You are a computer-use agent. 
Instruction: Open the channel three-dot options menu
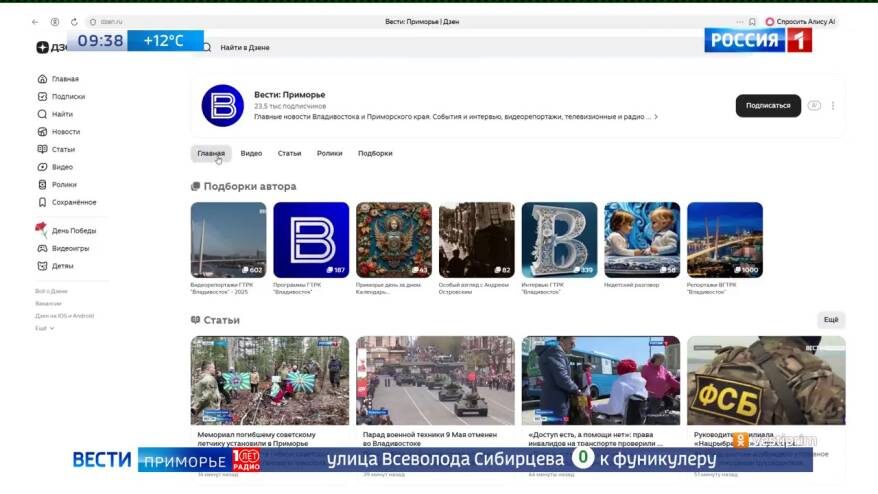tap(833, 106)
